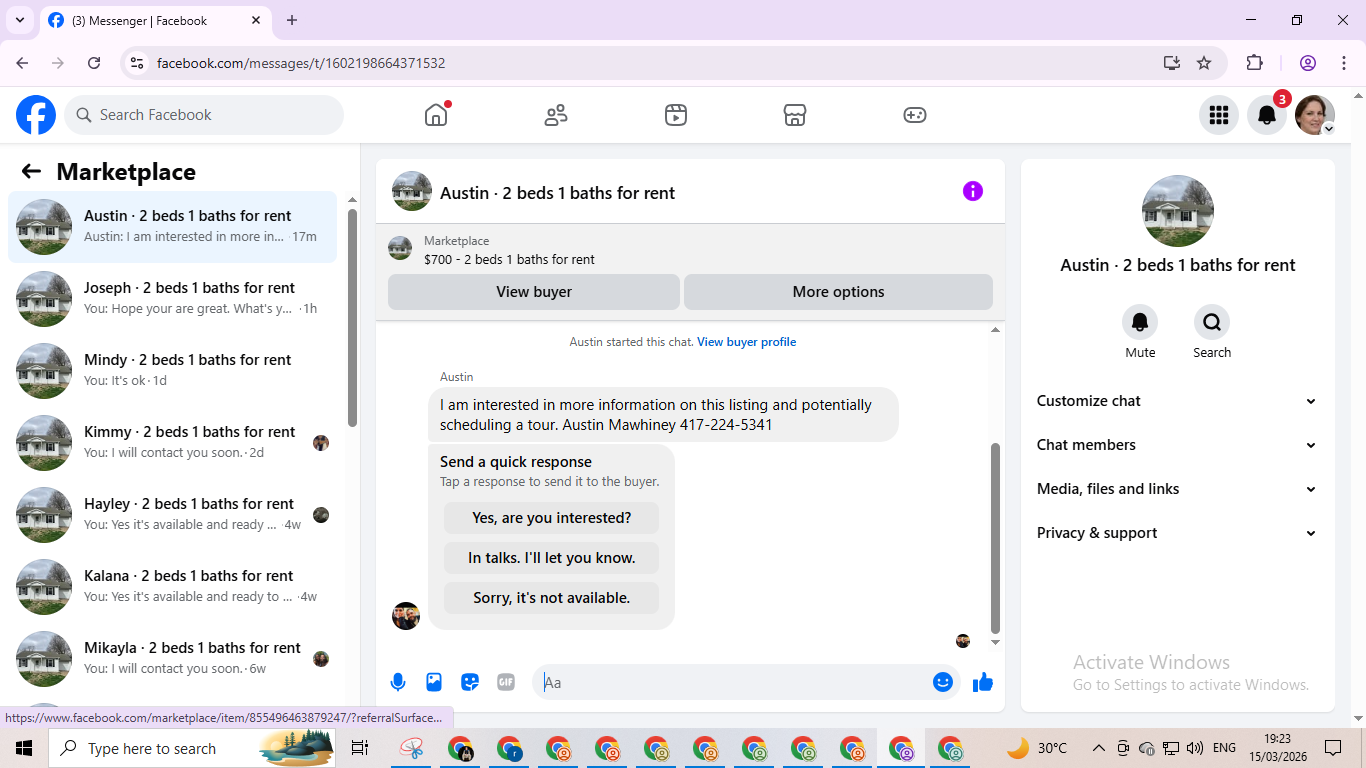Open the browser extensions puzzle icon
The height and width of the screenshot is (768, 1366).
(x=1254, y=63)
